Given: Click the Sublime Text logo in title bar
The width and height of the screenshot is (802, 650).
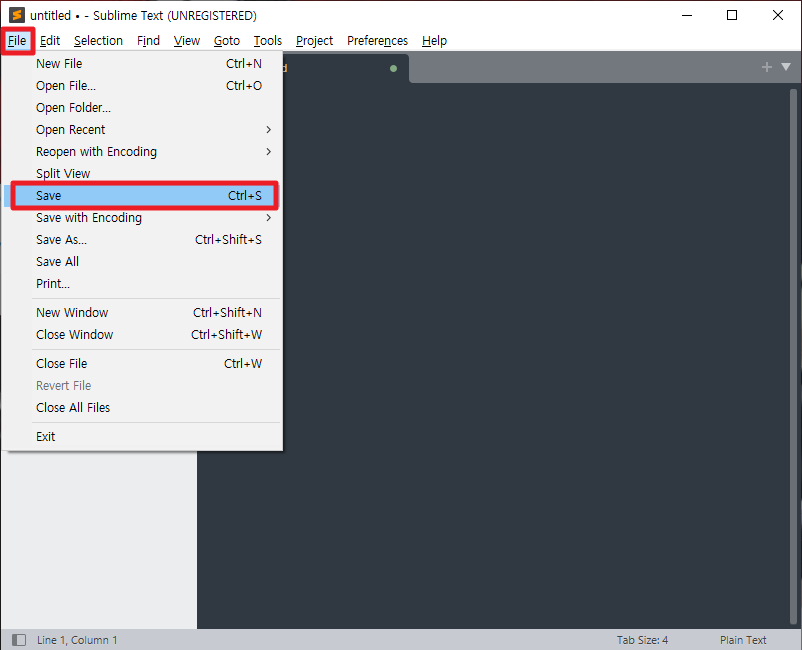Looking at the screenshot, I should pyautogui.click(x=16, y=15).
